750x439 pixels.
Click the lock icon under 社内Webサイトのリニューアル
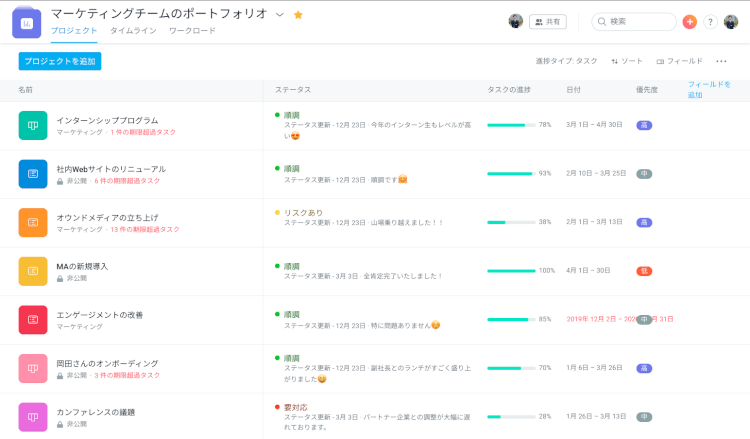coord(60,181)
